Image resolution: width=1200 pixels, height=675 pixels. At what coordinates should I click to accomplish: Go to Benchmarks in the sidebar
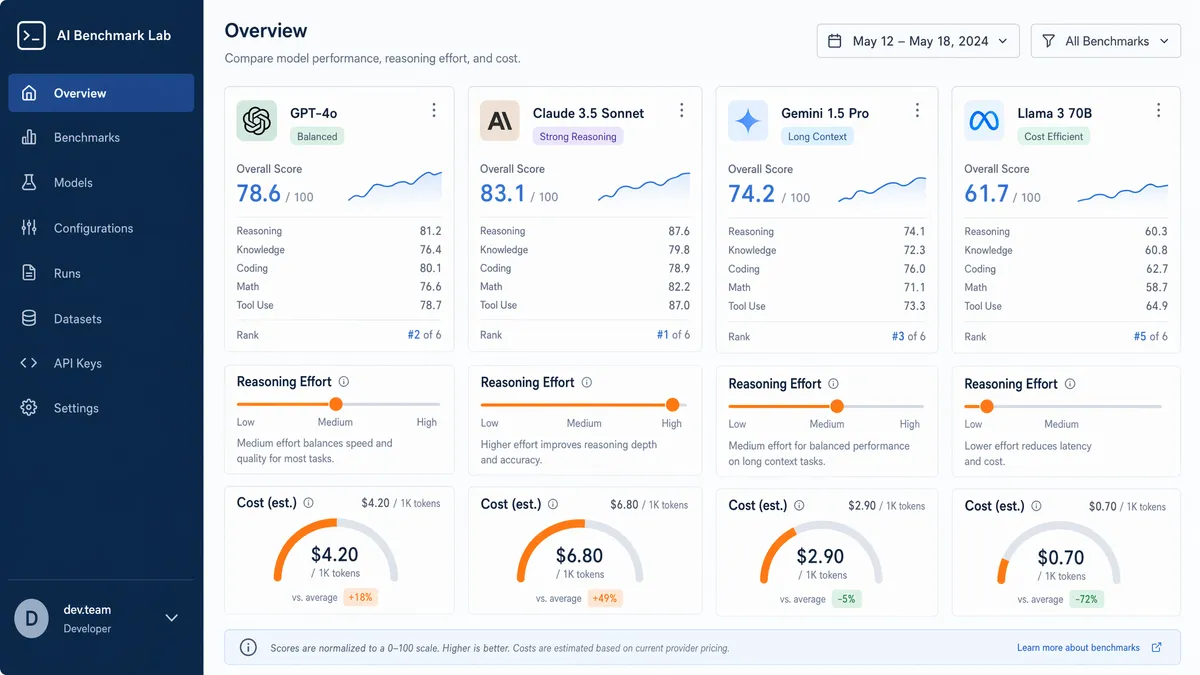(101, 138)
